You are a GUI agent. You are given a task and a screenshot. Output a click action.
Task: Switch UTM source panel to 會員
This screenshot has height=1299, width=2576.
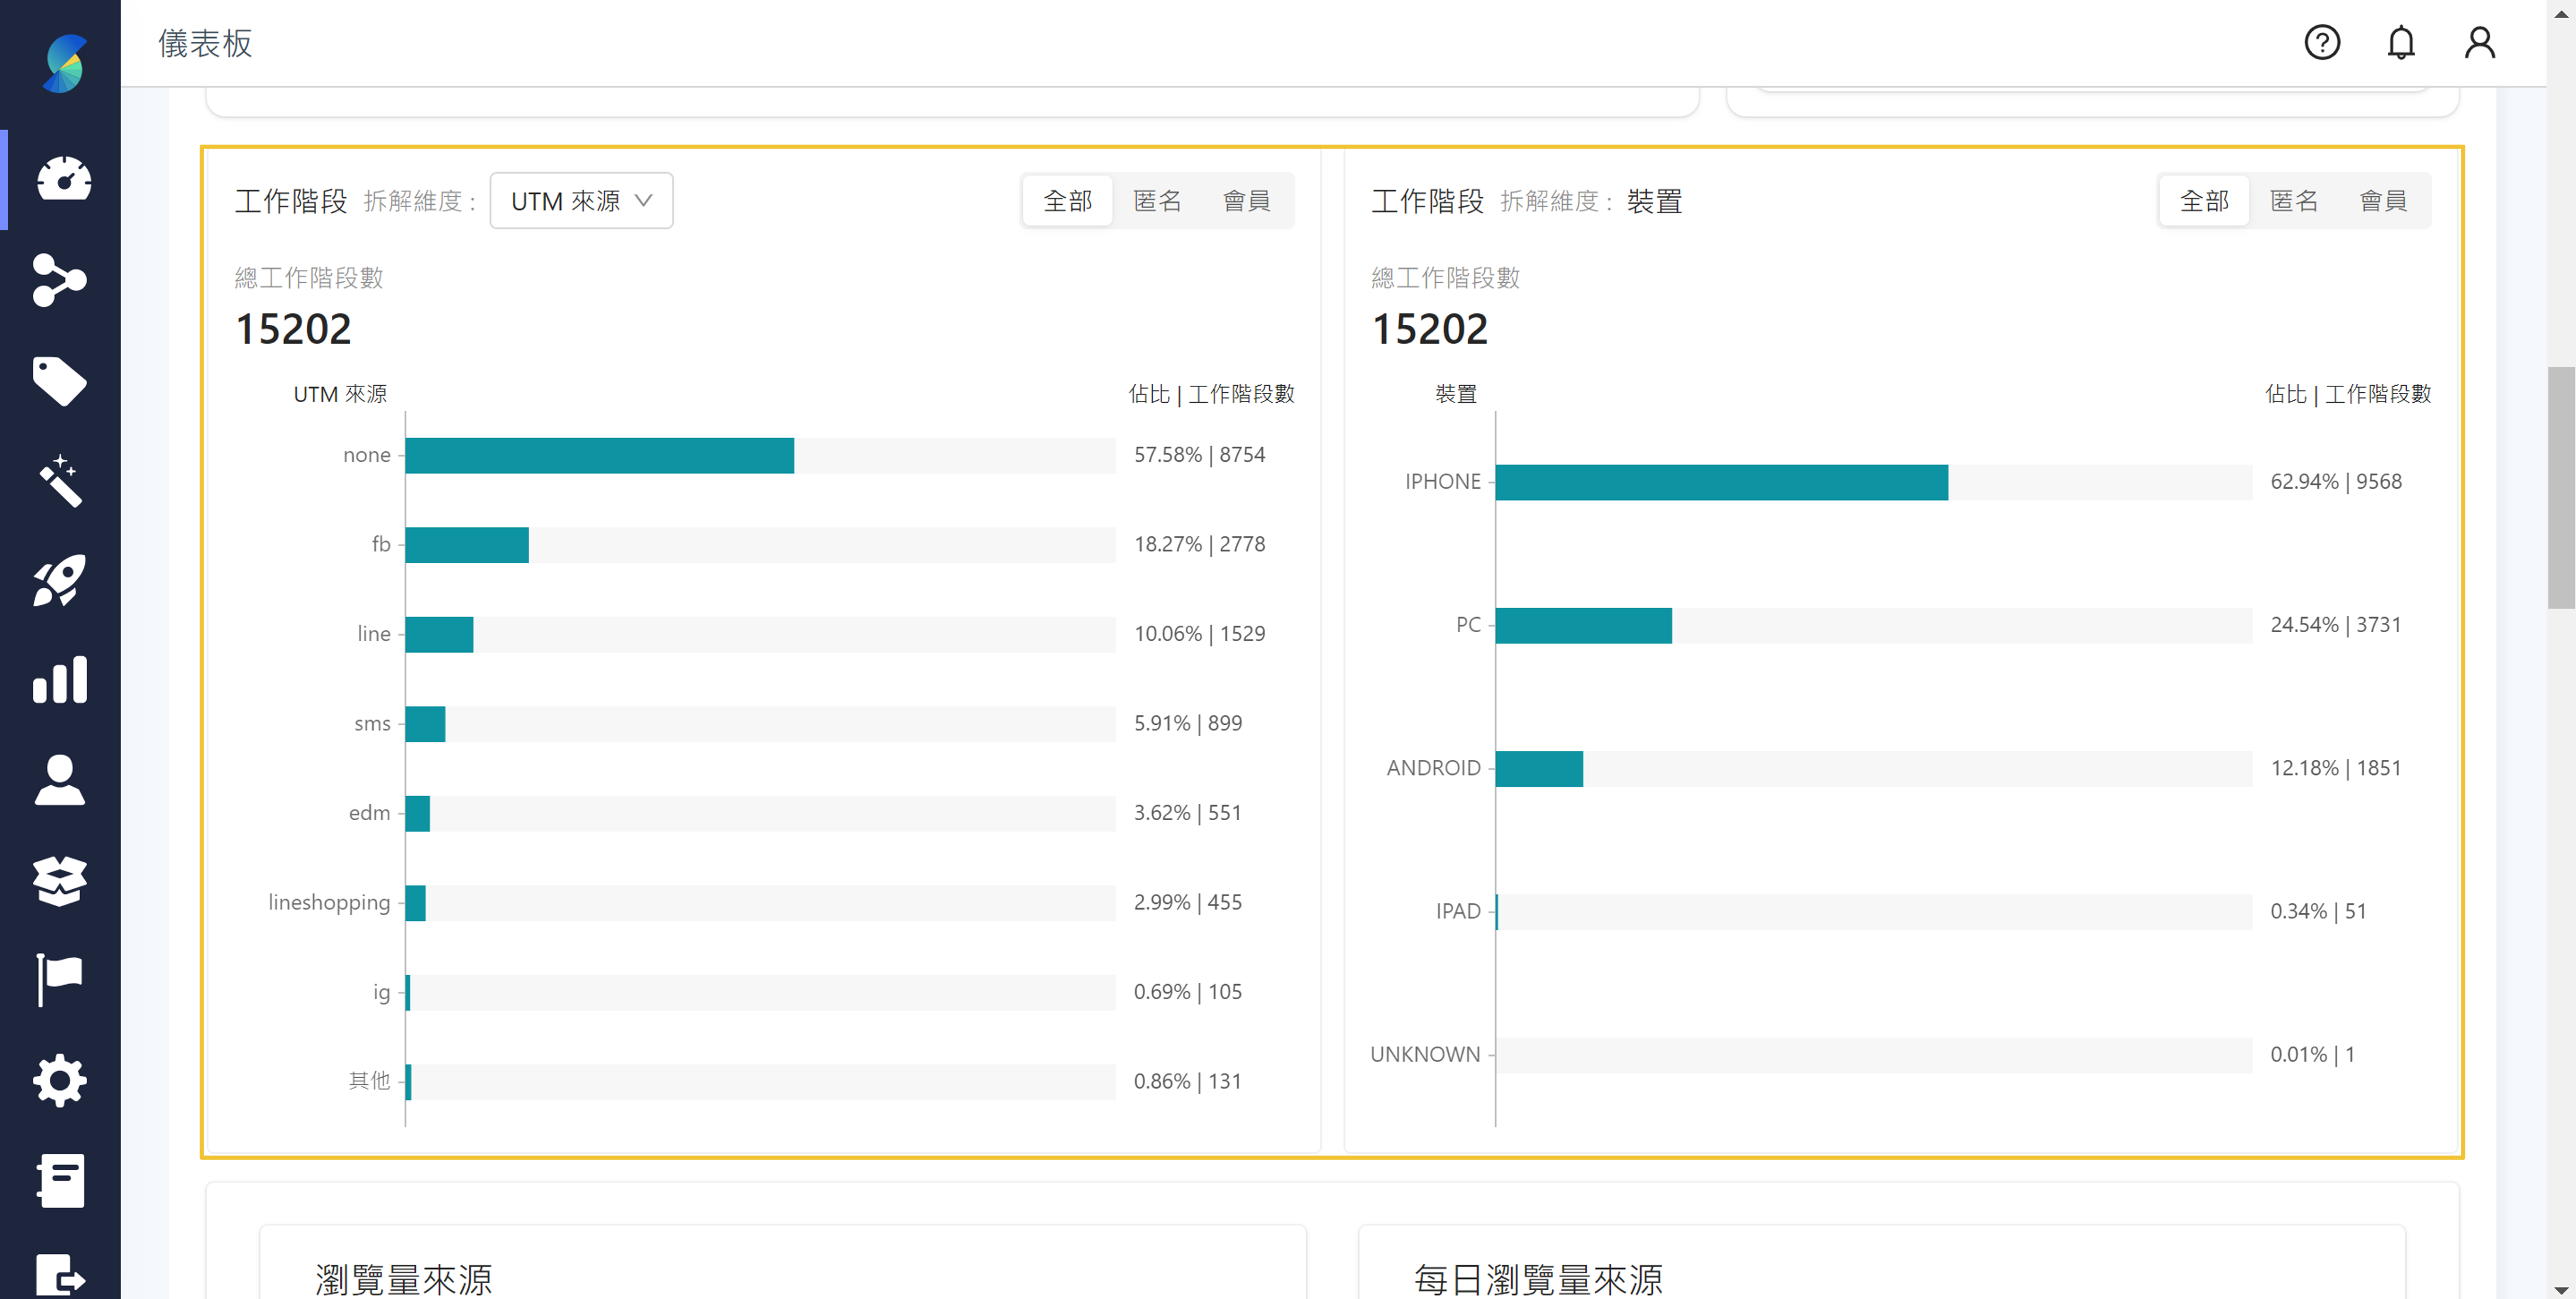click(1246, 201)
